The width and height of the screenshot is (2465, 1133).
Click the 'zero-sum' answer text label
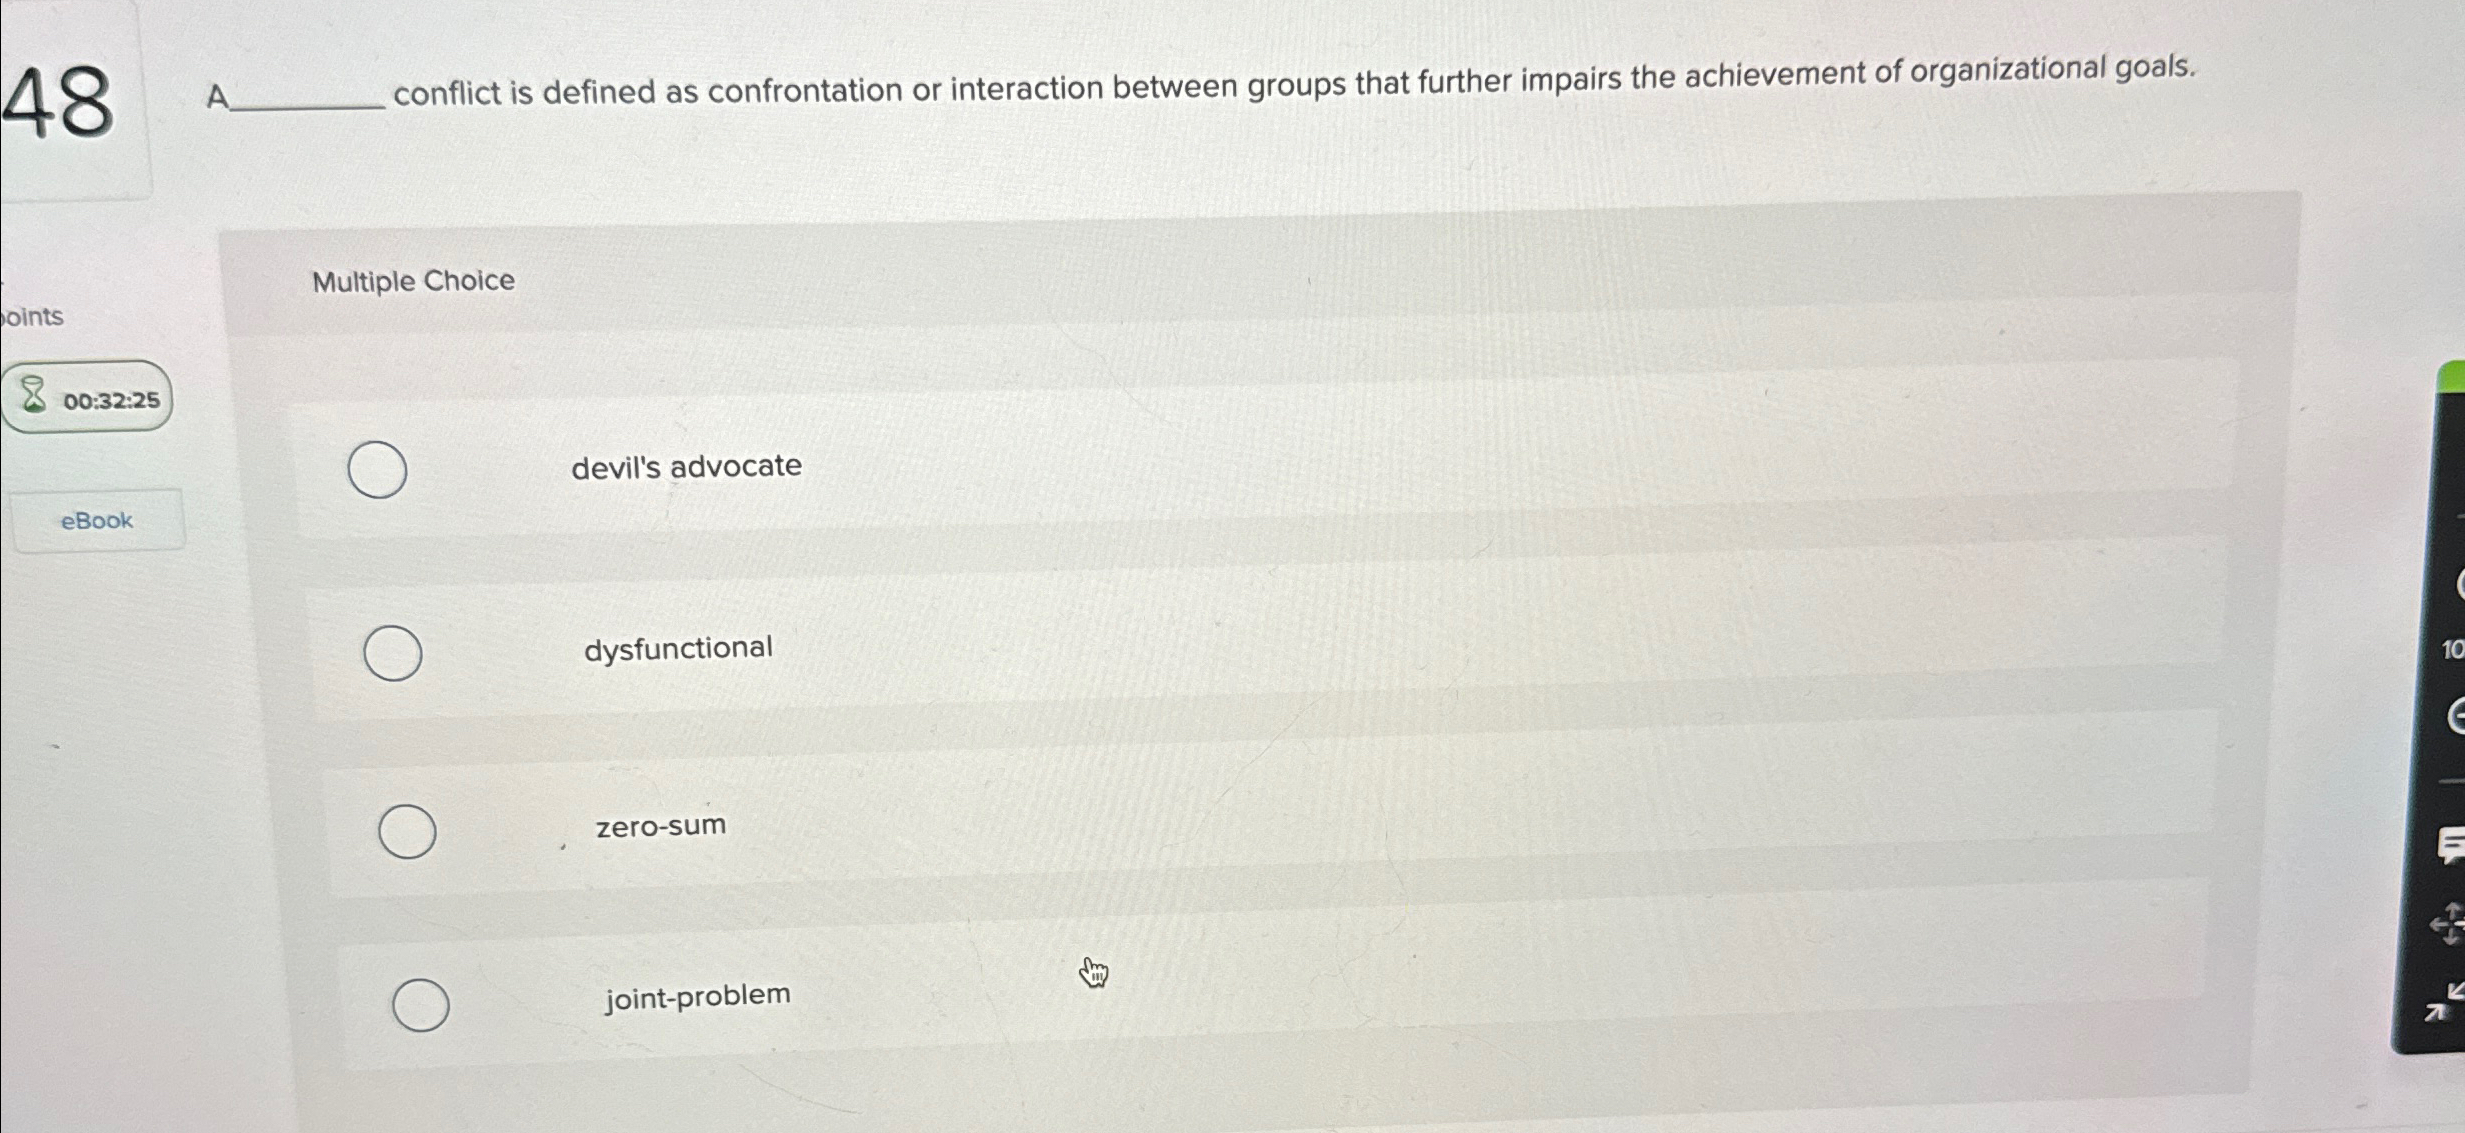[x=660, y=825]
